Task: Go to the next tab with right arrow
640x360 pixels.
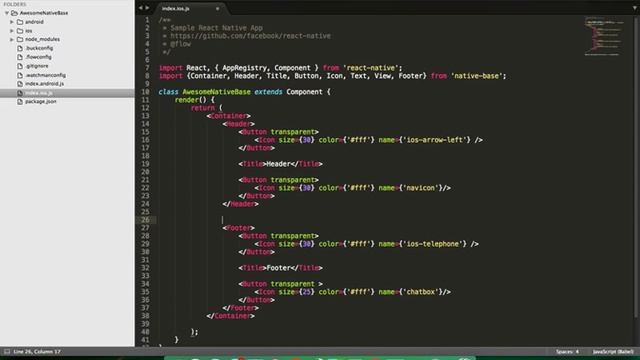Action: tap(147, 8)
